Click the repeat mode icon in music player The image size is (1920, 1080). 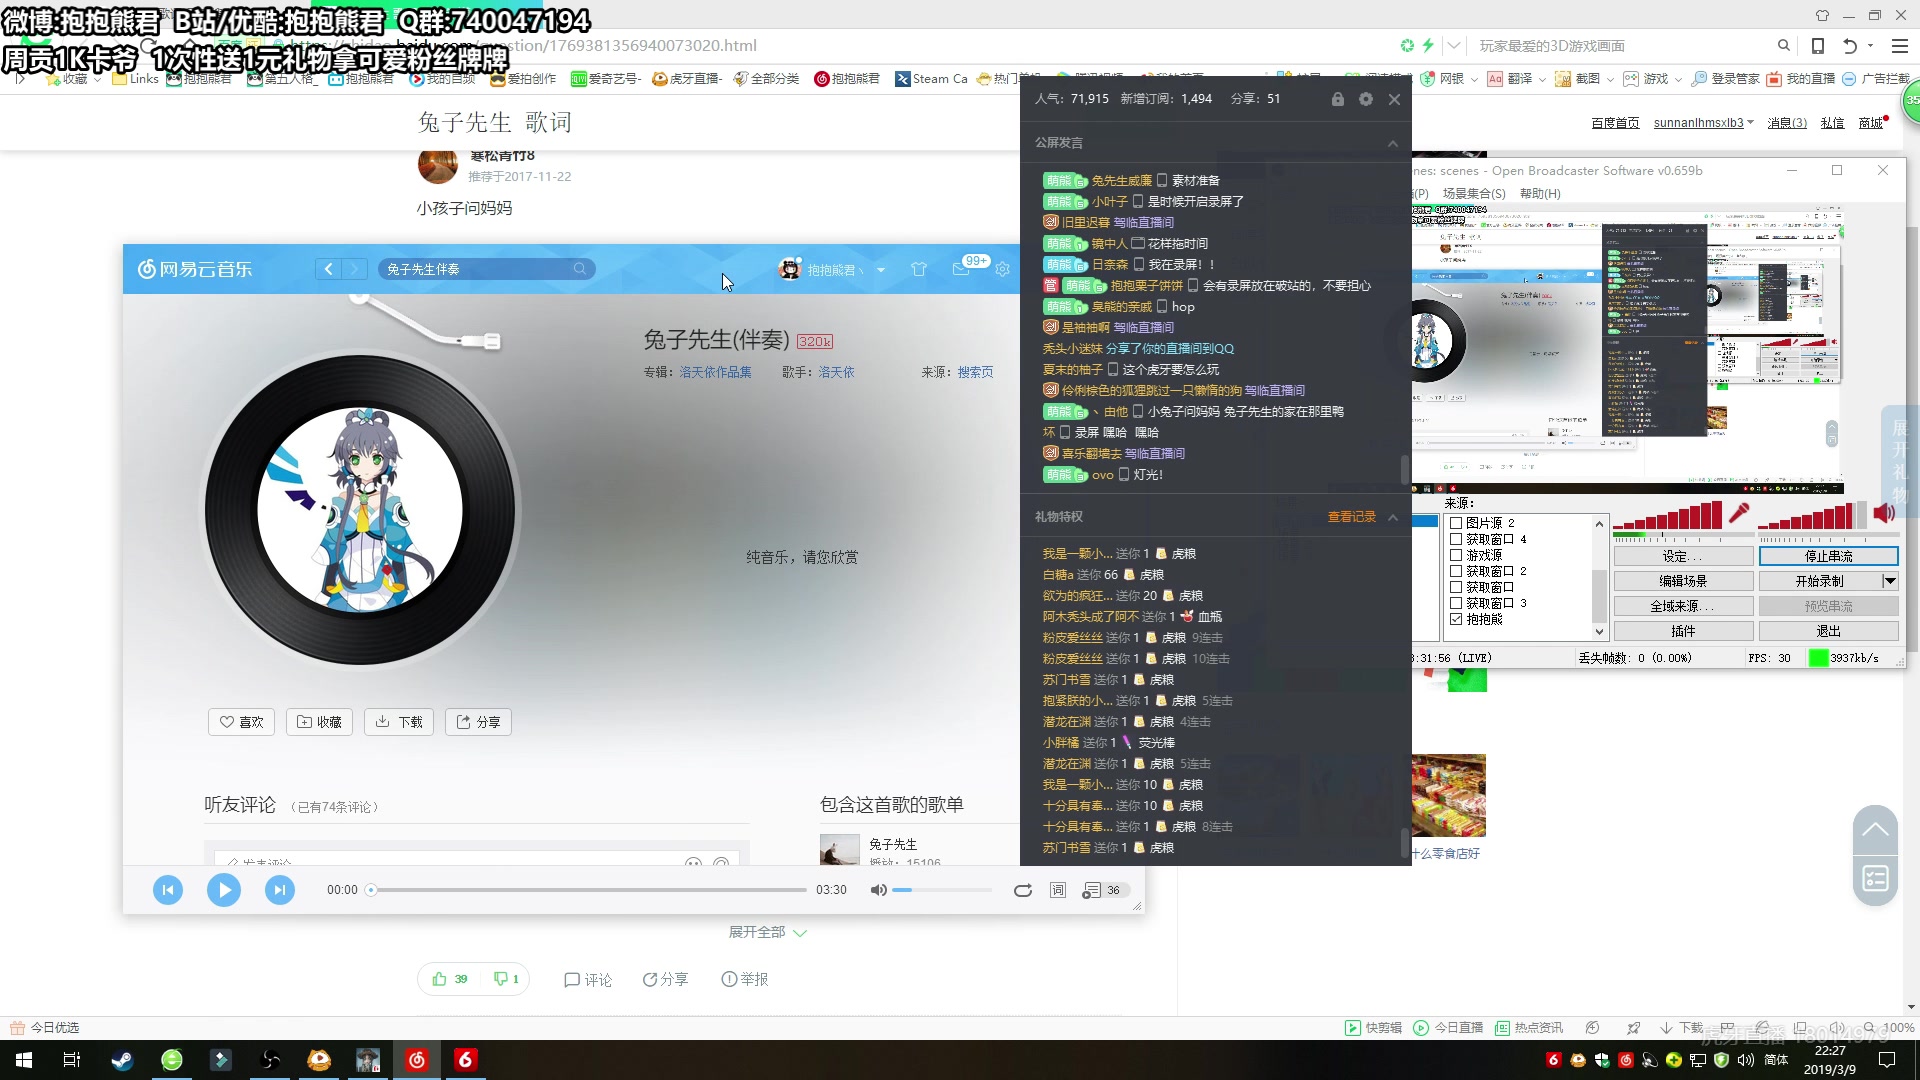click(x=1023, y=889)
